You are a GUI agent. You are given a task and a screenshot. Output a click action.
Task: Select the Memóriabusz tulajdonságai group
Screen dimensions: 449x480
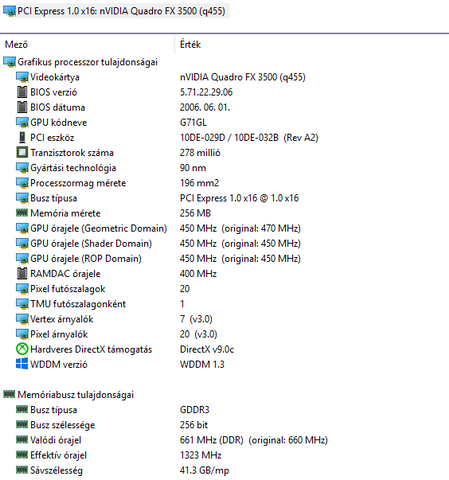click(x=76, y=395)
